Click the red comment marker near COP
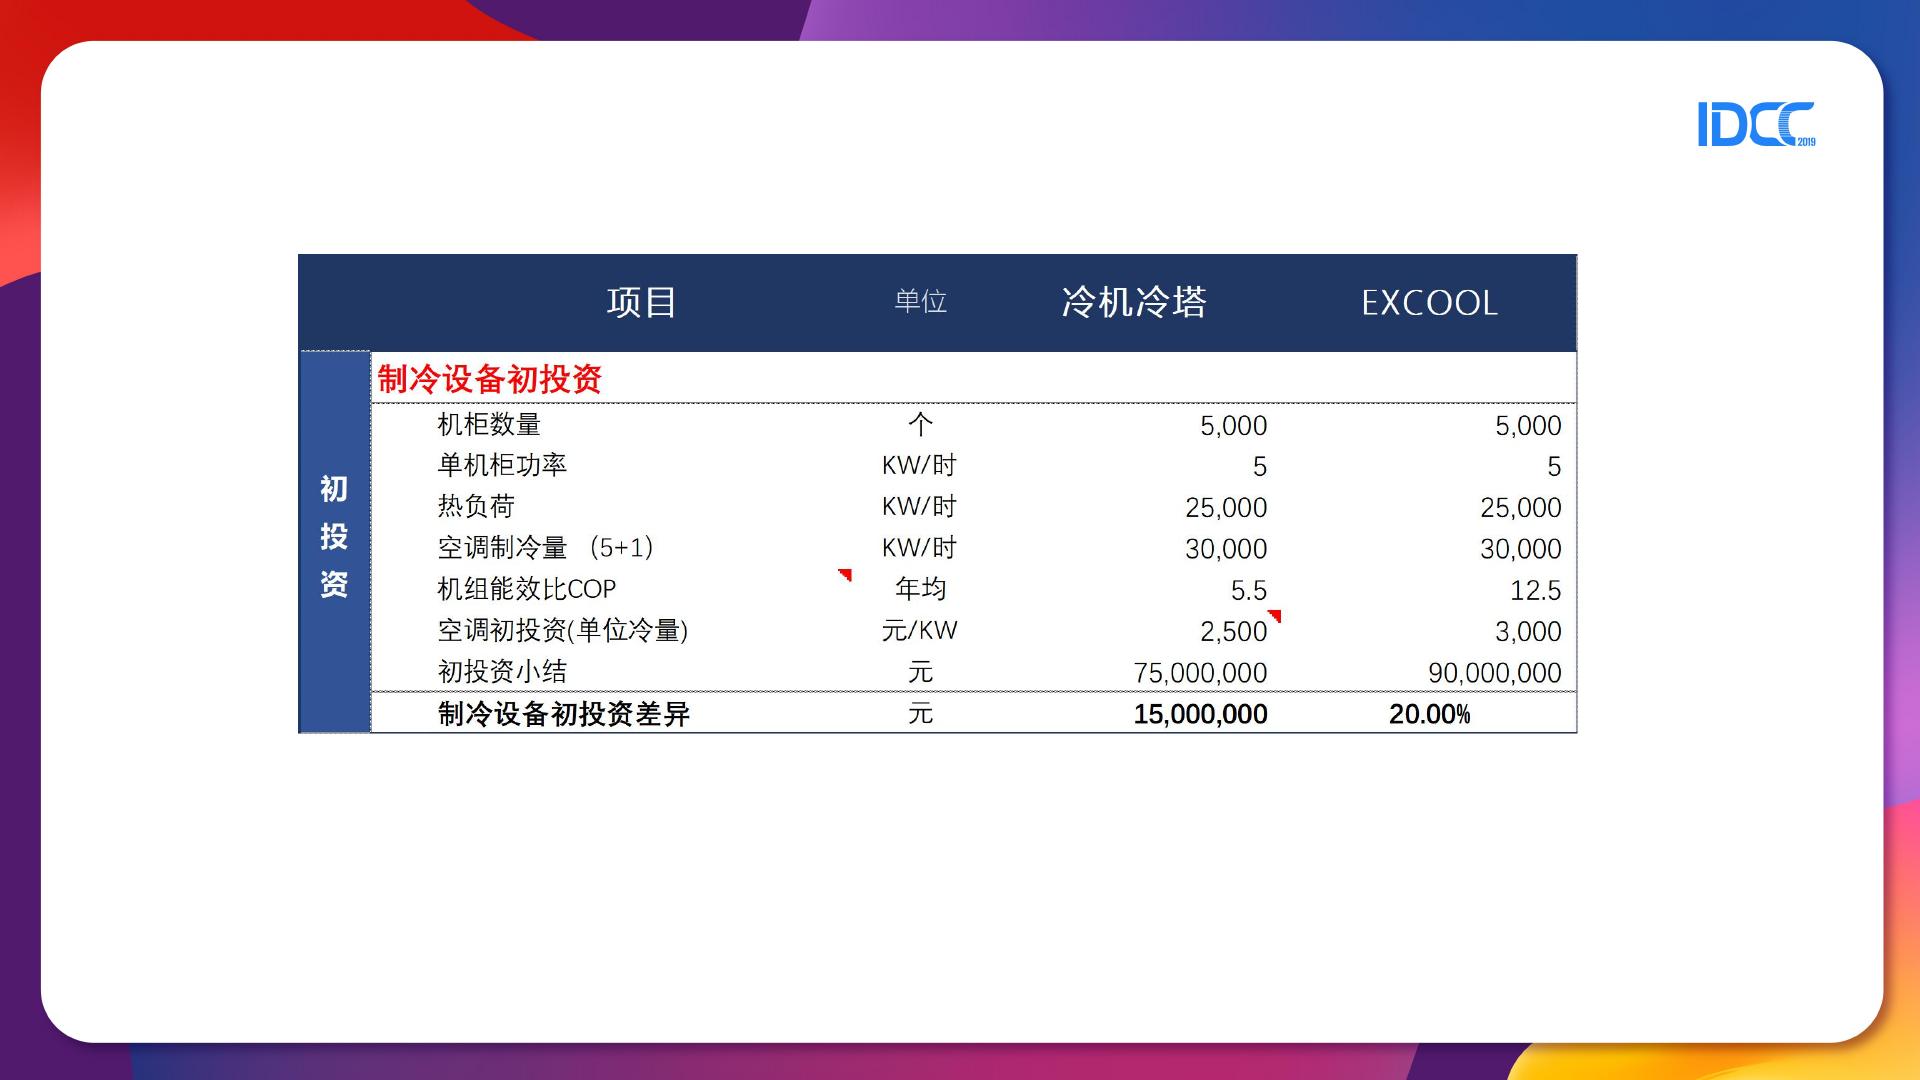 846,574
